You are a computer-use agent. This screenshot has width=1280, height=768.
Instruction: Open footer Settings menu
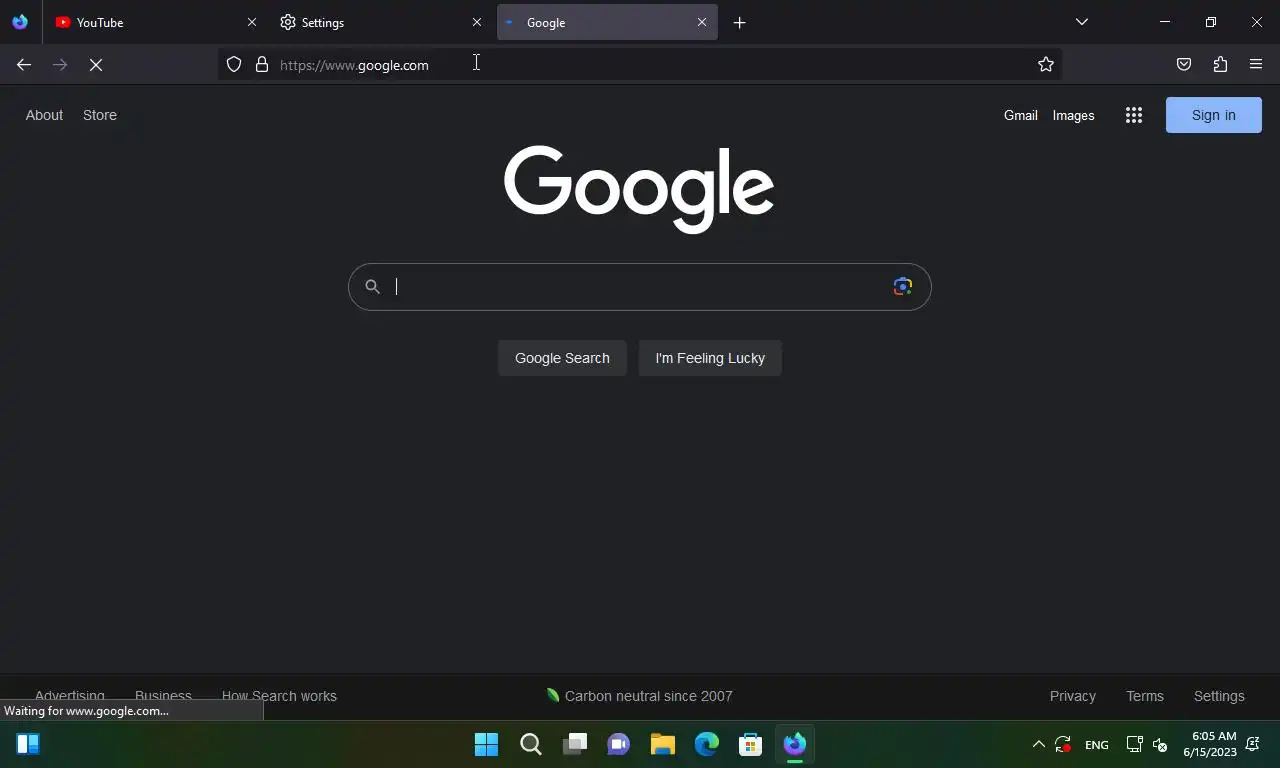tap(1219, 696)
